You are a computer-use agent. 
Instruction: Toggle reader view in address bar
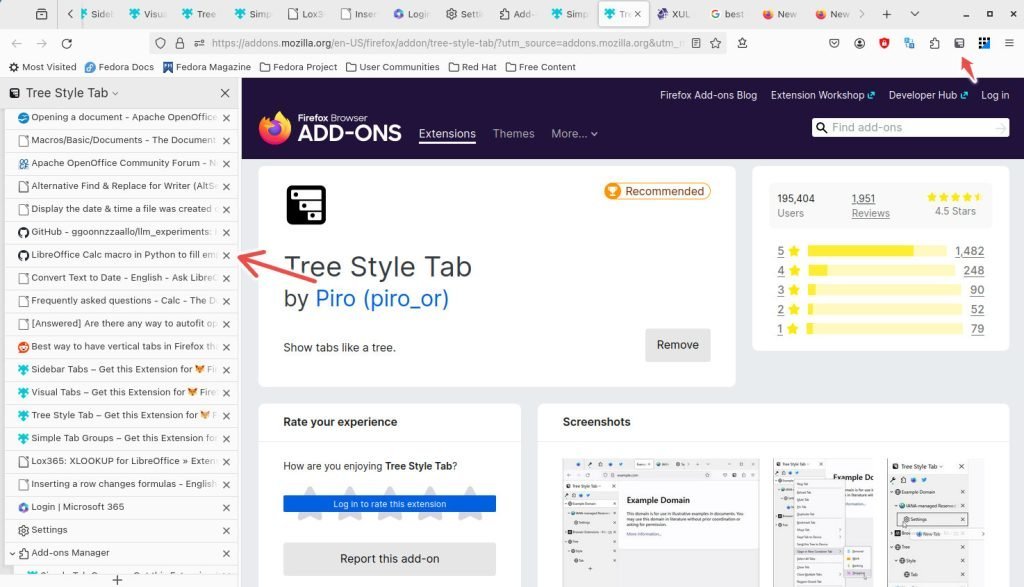click(x=696, y=43)
